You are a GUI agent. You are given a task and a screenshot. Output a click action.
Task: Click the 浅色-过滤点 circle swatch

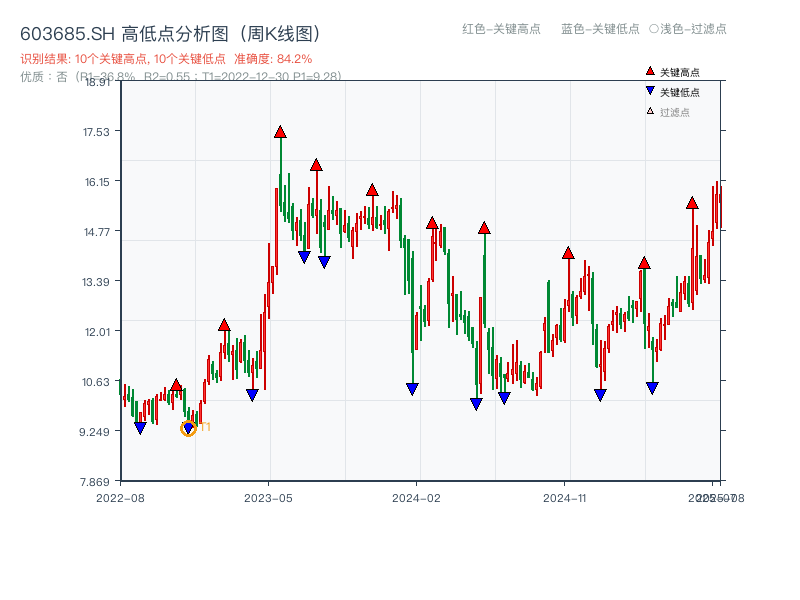[x=653, y=29]
